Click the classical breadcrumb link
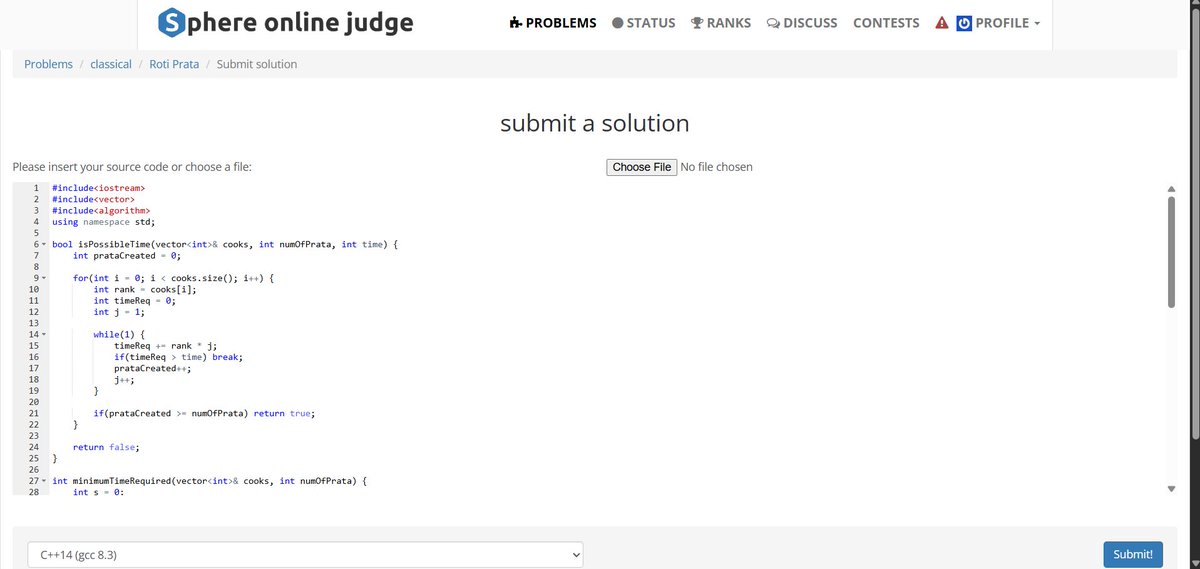 click(111, 64)
